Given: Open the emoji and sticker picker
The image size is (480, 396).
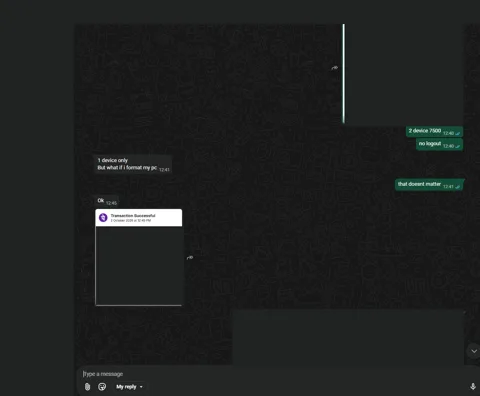Looking at the screenshot, I should coord(102,387).
